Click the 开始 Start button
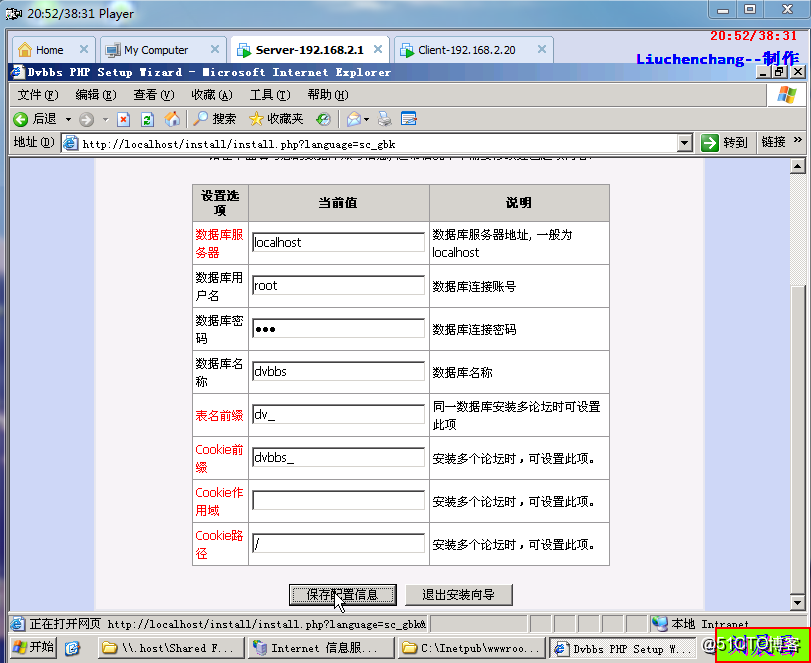The width and height of the screenshot is (811, 663). (x=33, y=647)
